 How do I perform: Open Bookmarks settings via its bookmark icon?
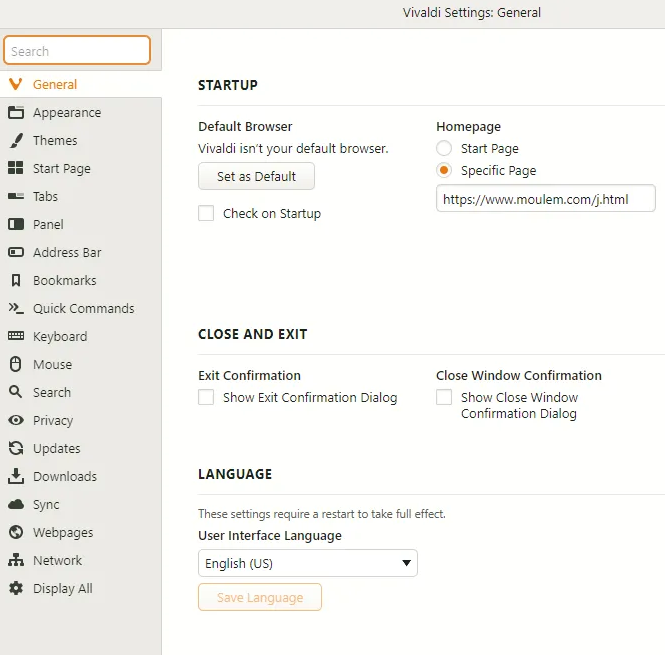coord(16,281)
